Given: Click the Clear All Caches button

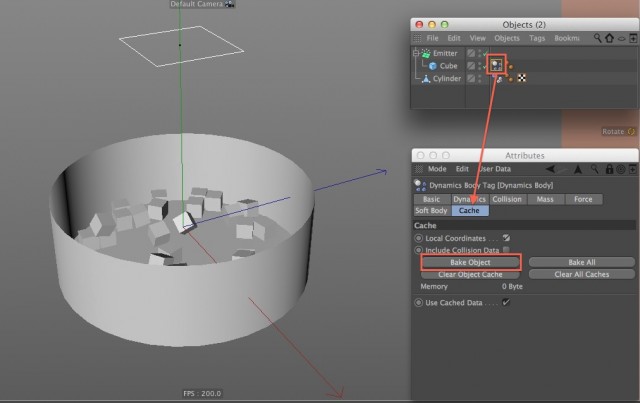Looking at the screenshot, I should click(582, 274).
